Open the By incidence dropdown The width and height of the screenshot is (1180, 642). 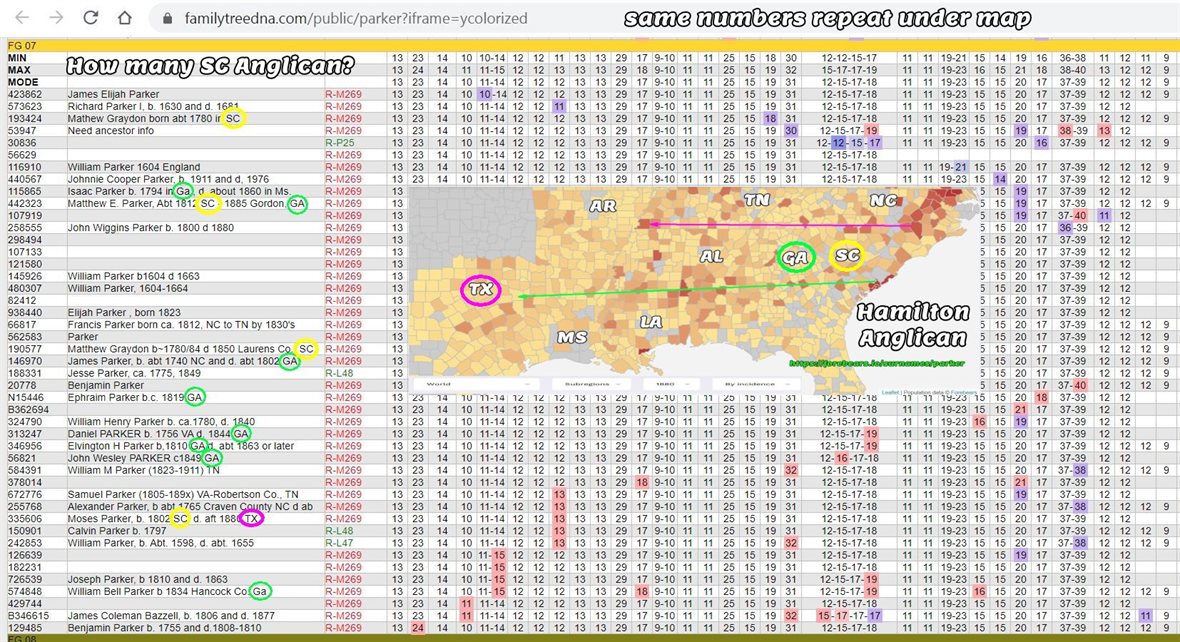point(755,383)
